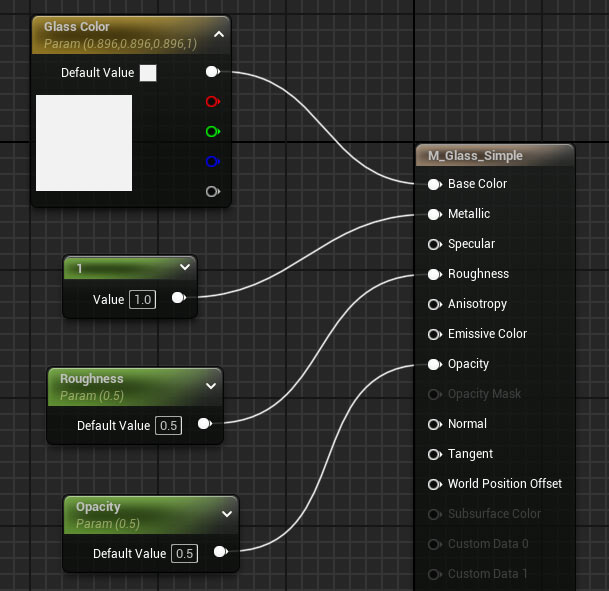Select the M_Glass_Simple node title
Image resolution: width=609 pixels, height=591 pixels.
coord(475,156)
